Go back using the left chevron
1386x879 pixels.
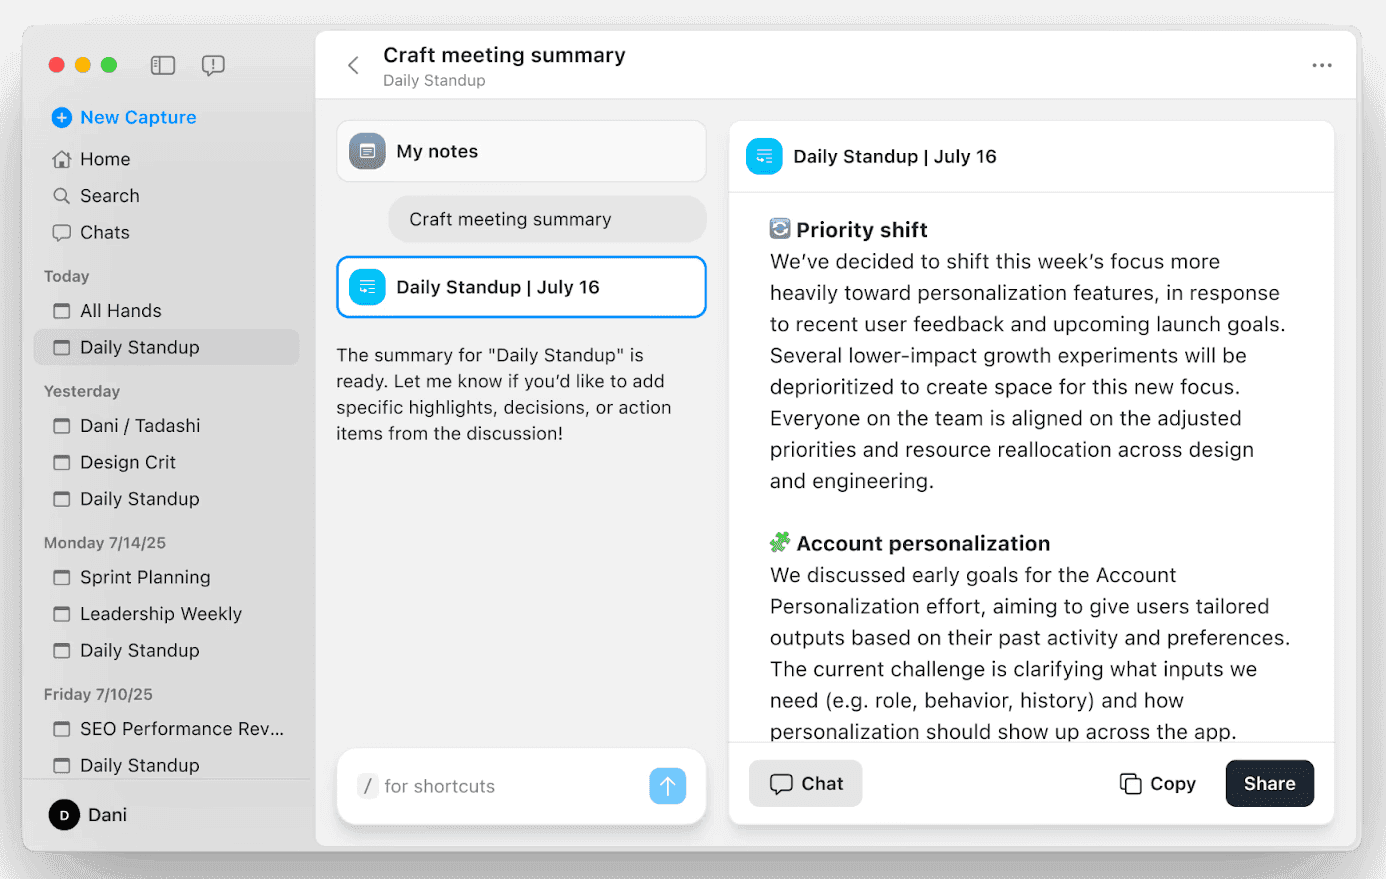(x=353, y=64)
